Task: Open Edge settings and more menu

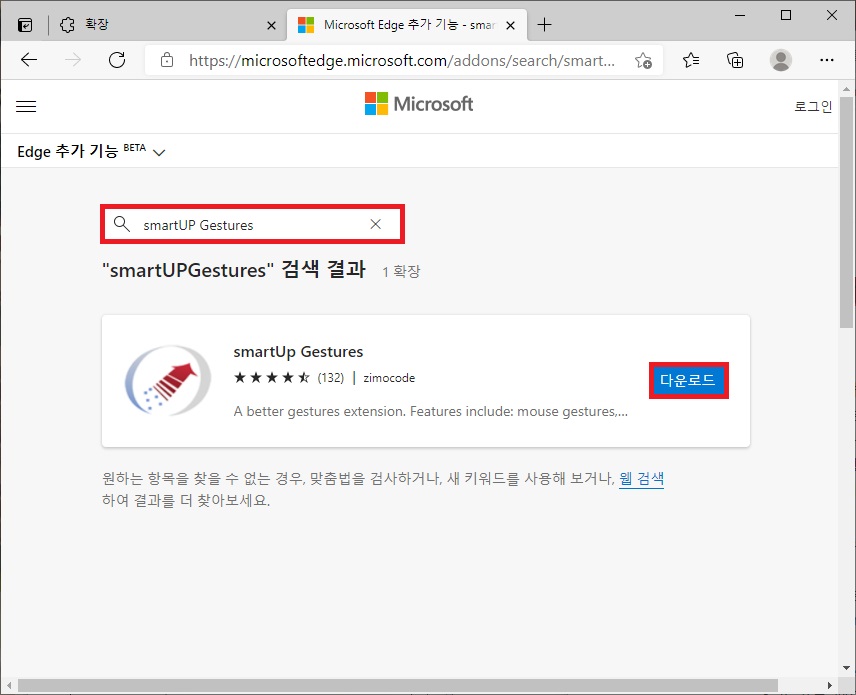Action: coord(827,60)
